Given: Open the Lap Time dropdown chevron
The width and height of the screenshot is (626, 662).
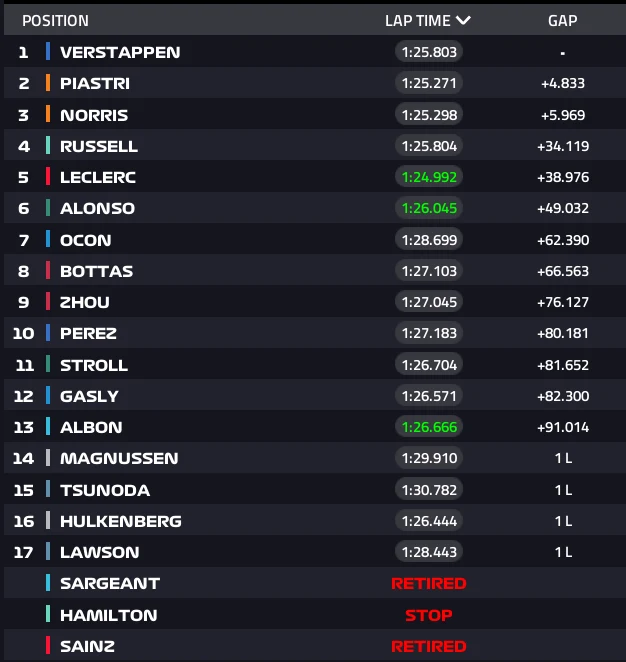Looking at the screenshot, I should [462, 20].
